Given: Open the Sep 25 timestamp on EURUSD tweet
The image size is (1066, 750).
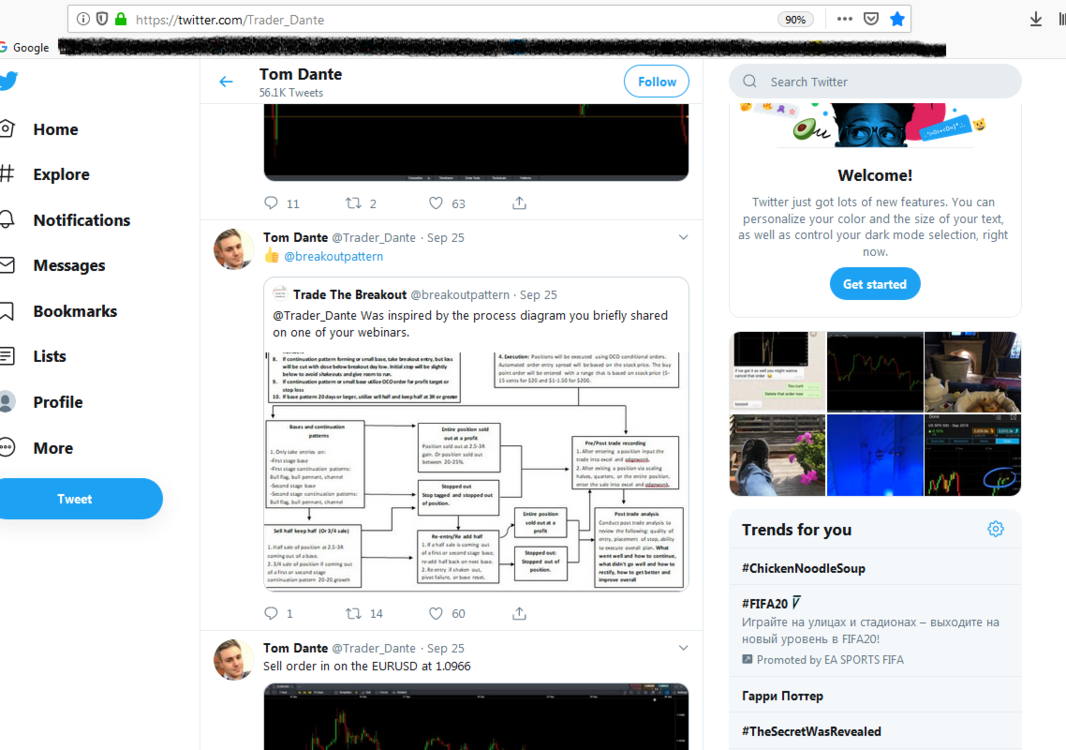Looking at the screenshot, I should 445,648.
